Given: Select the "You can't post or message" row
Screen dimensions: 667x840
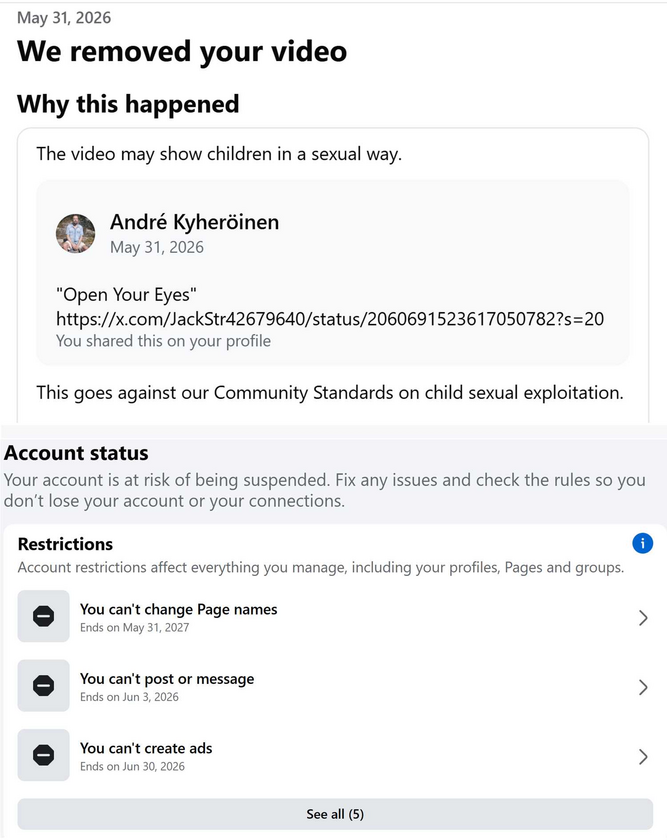Looking at the screenshot, I should [x=335, y=686].
